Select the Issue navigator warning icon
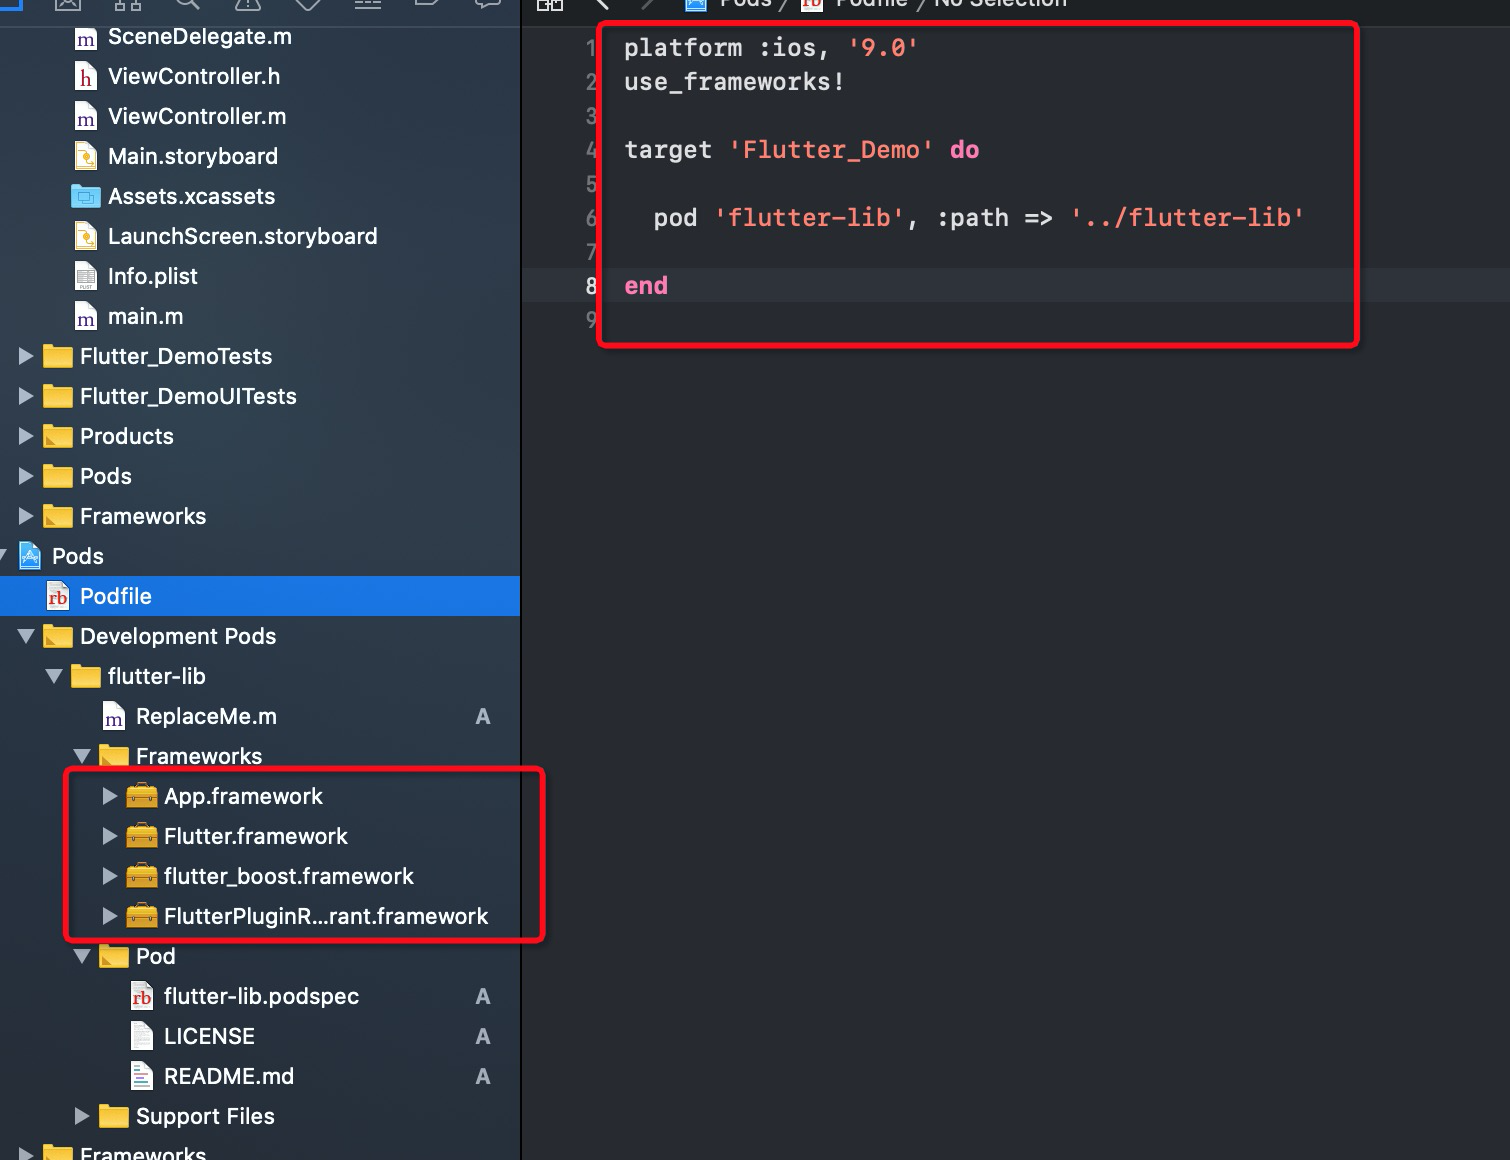Viewport: 1510px width, 1160px height. click(247, 6)
